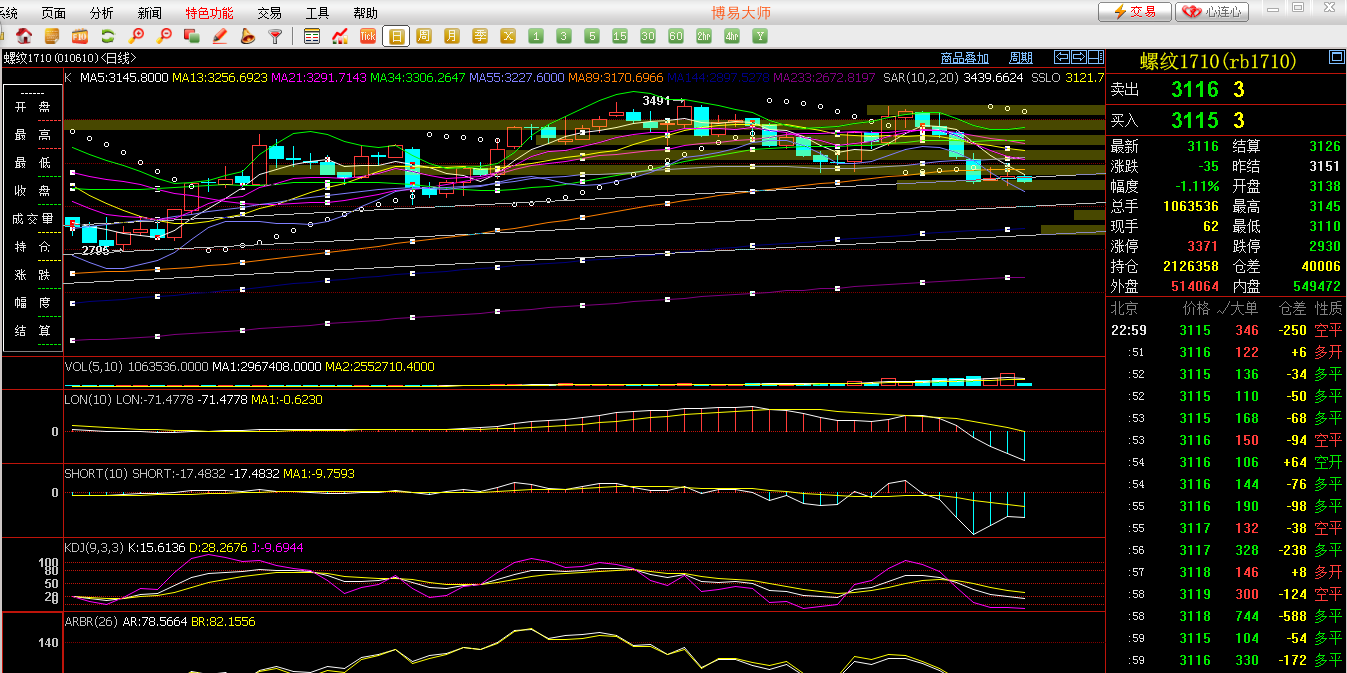Click the red overlapping windows icon
This screenshot has width=1347, height=673.
click(193, 36)
